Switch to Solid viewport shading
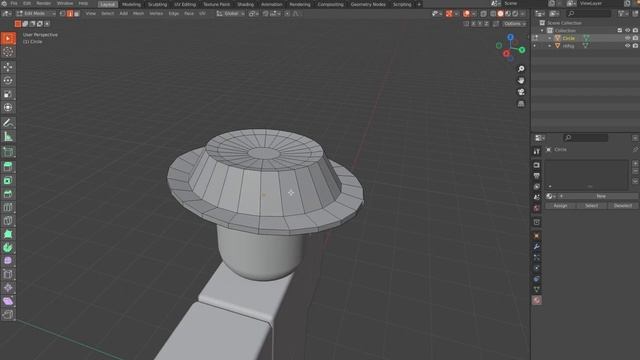This screenshot has height=360, width=640. pos(500,13)
